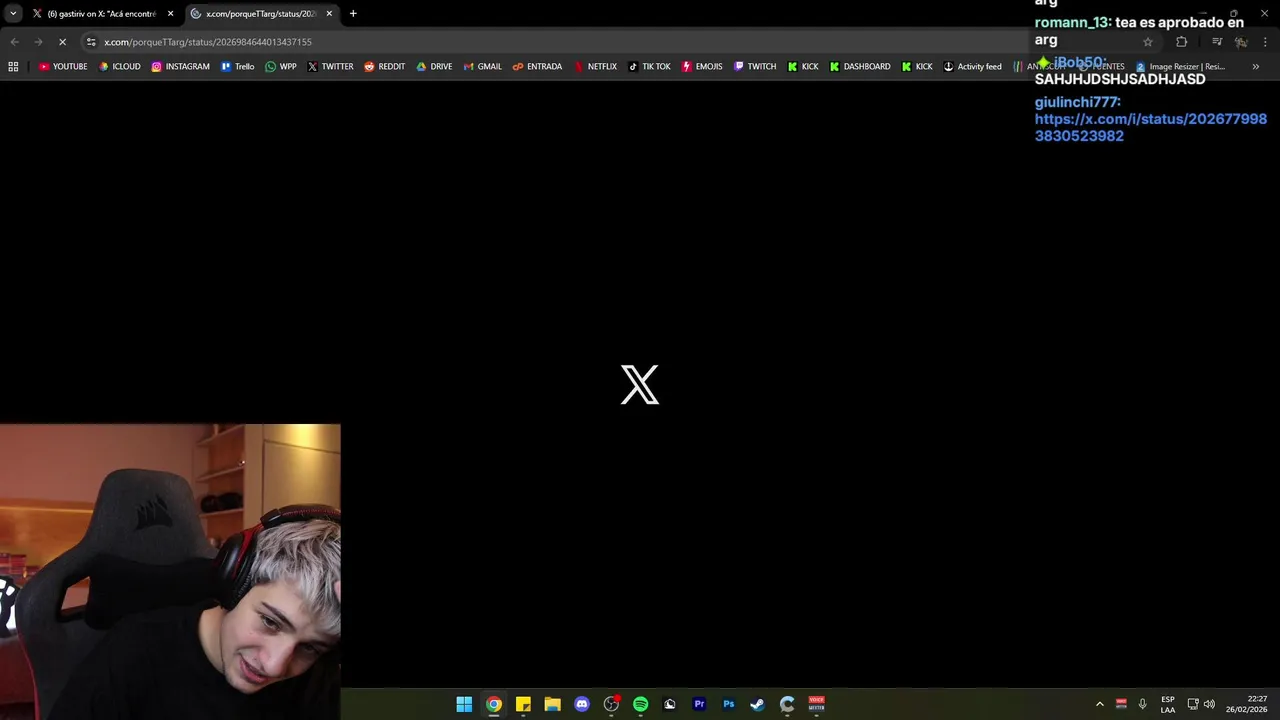Open Sticky Notes from the taskbar
This screenshot has height=720, width=1280.
[523, 704]
